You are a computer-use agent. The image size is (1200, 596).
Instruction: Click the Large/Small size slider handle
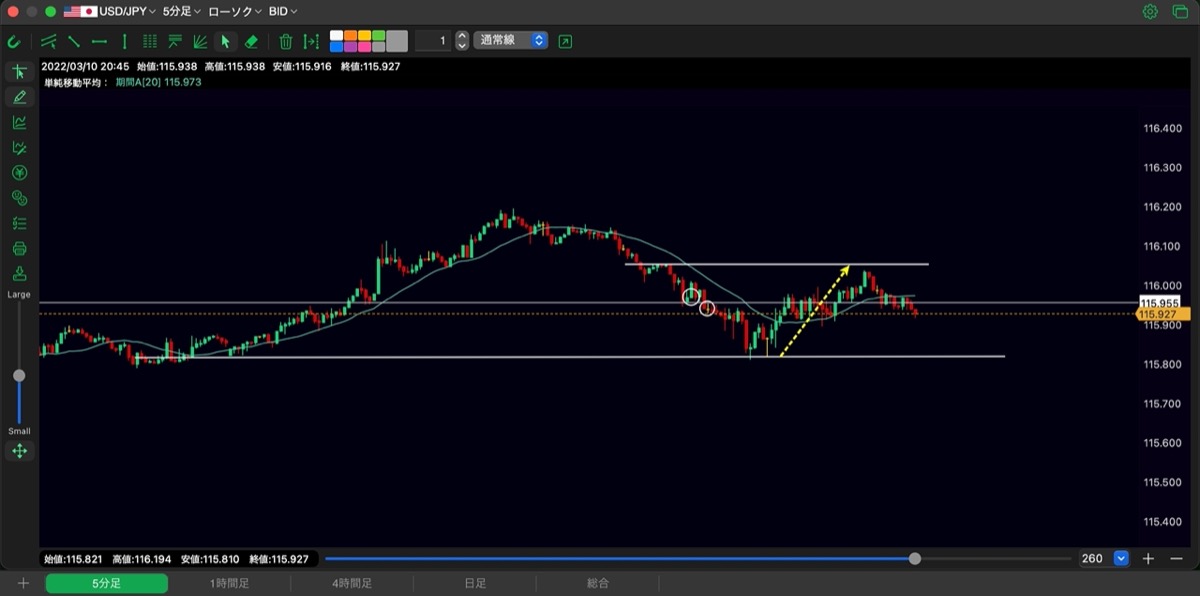[19, 375]
